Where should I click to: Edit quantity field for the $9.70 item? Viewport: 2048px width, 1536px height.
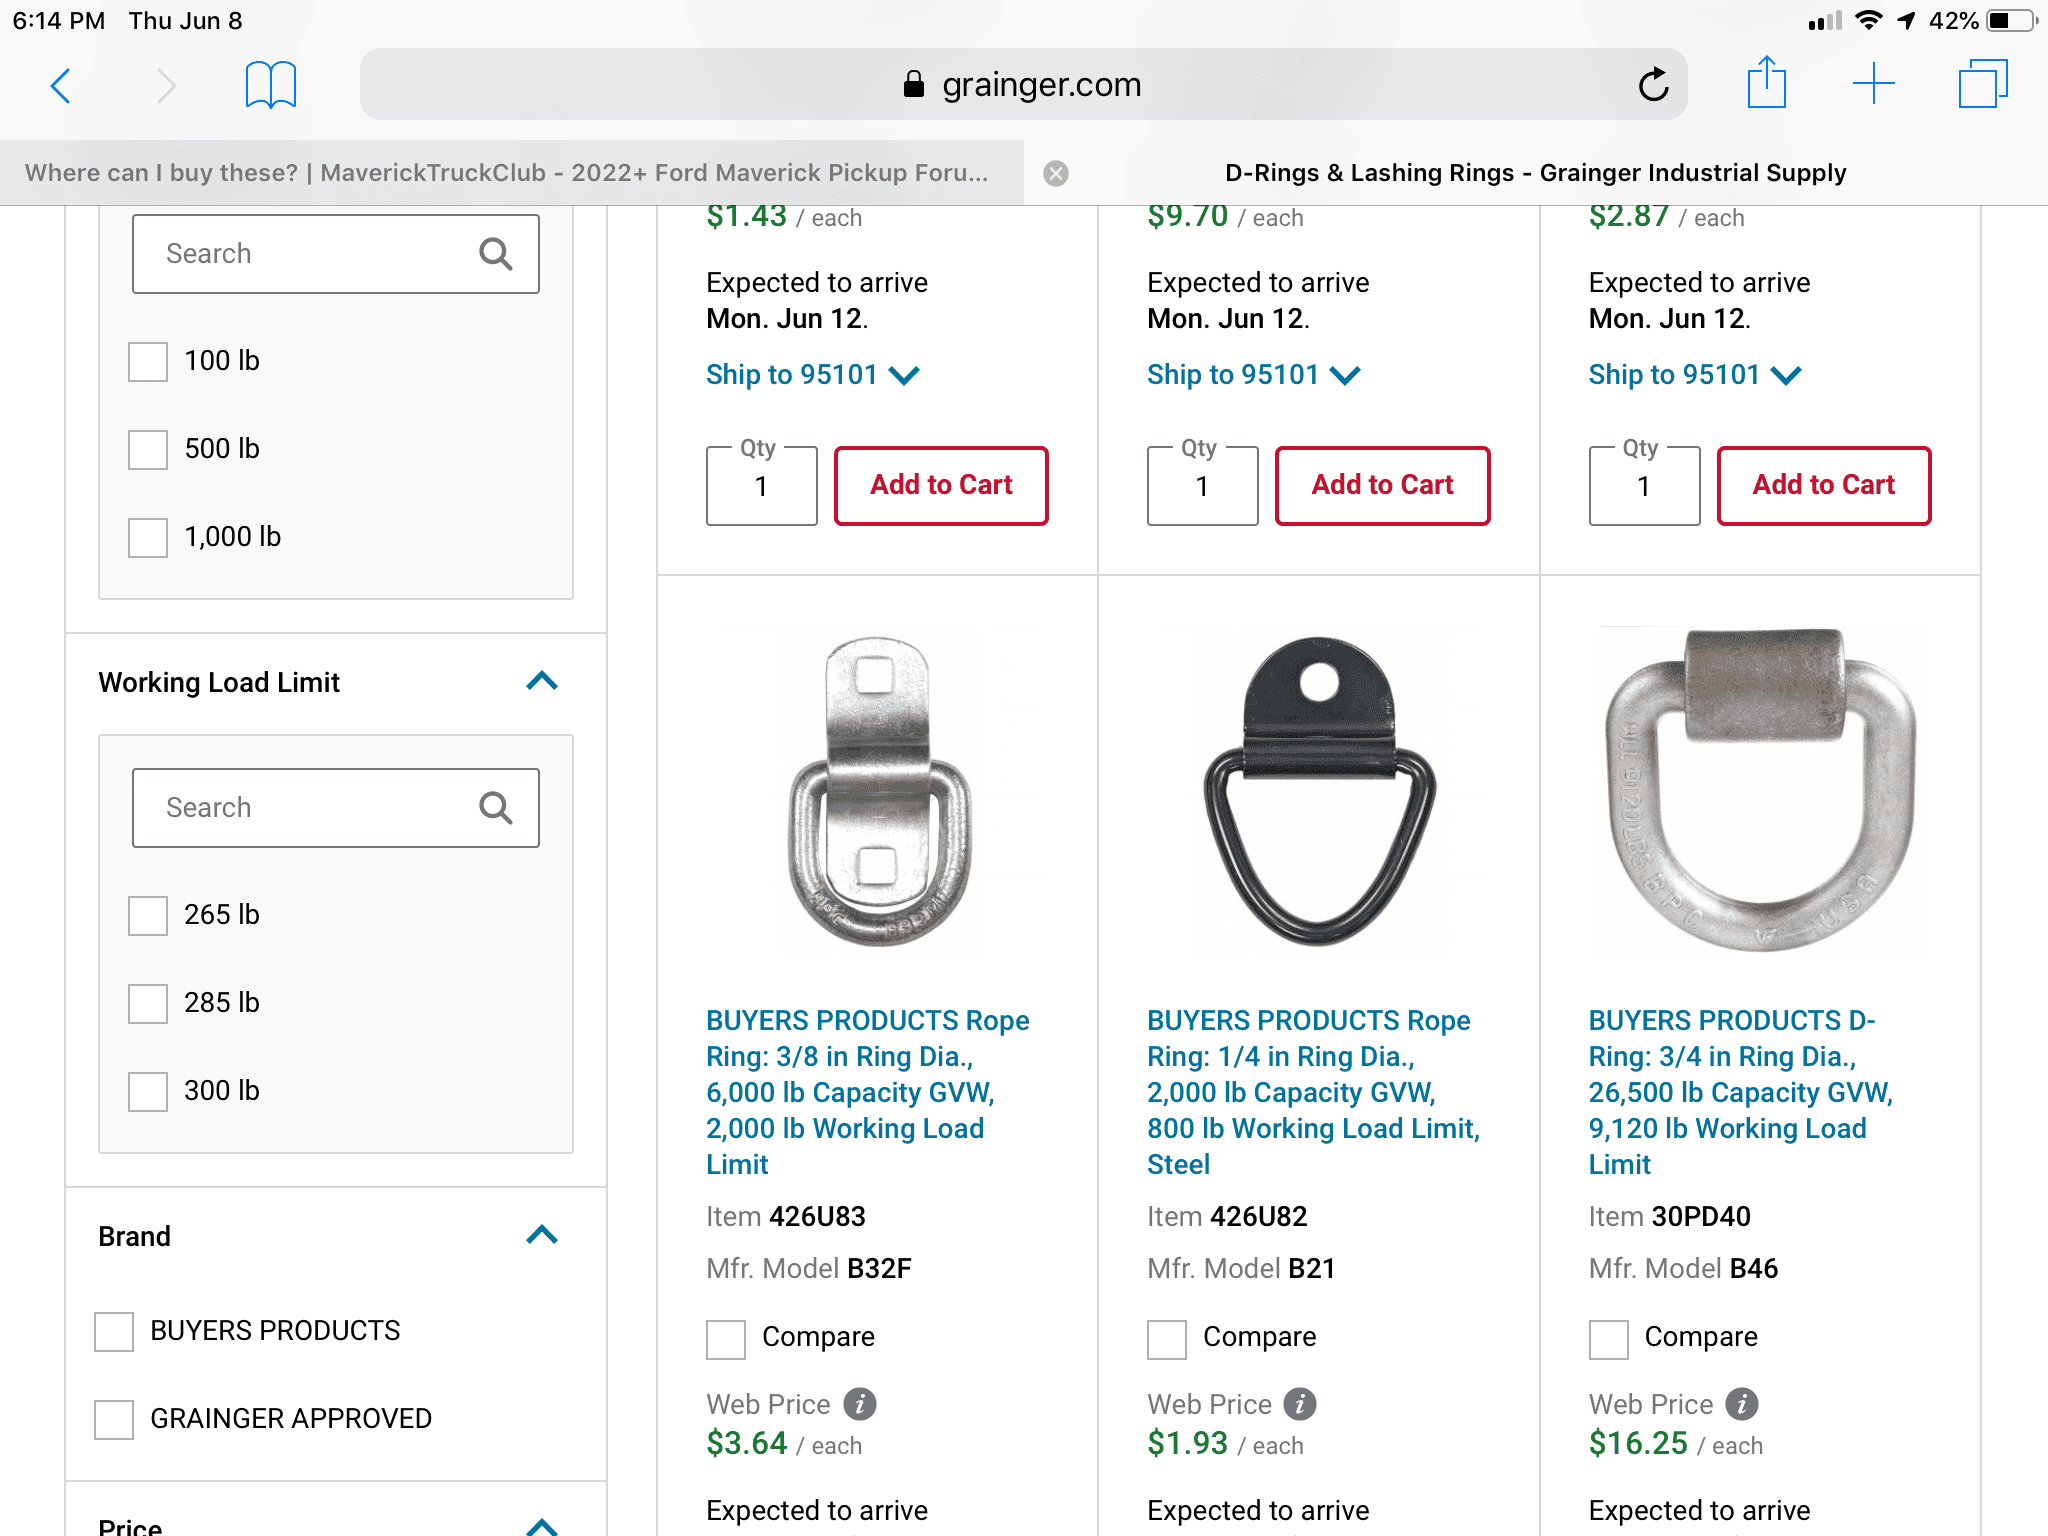click(x=1203, y=486)
